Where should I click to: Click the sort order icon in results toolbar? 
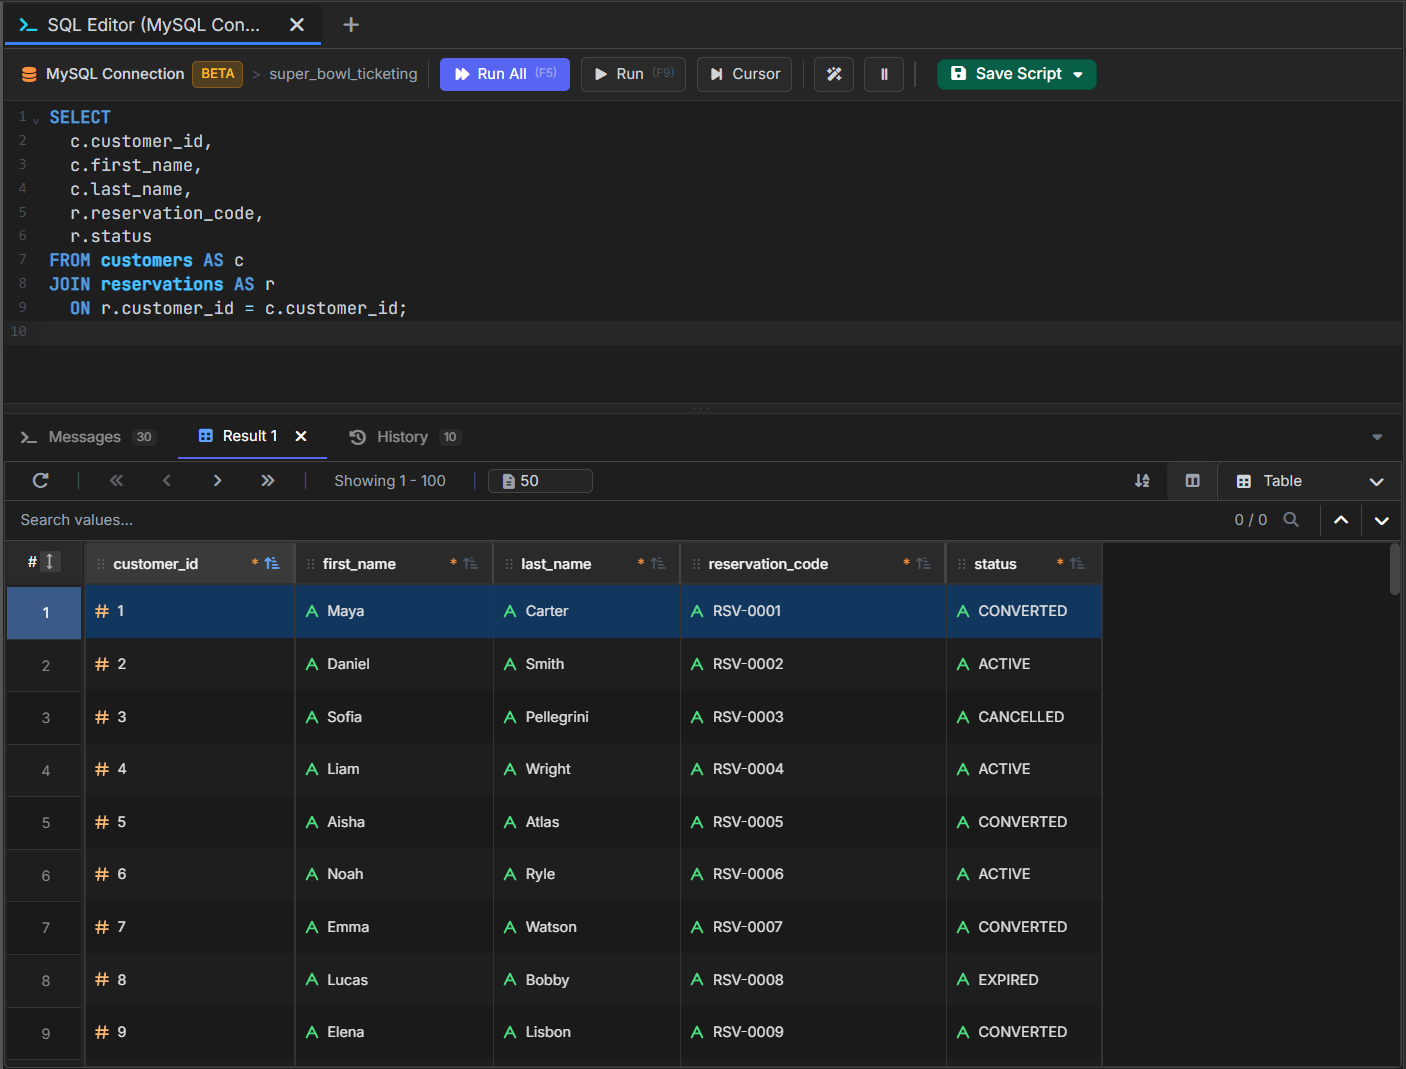[1142, 481]
